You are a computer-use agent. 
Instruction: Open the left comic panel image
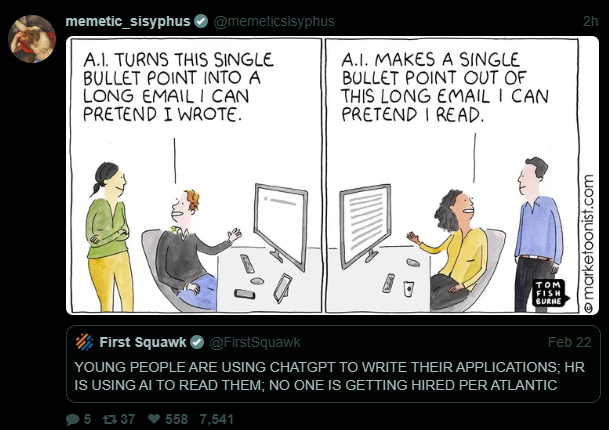coord(196,175)
